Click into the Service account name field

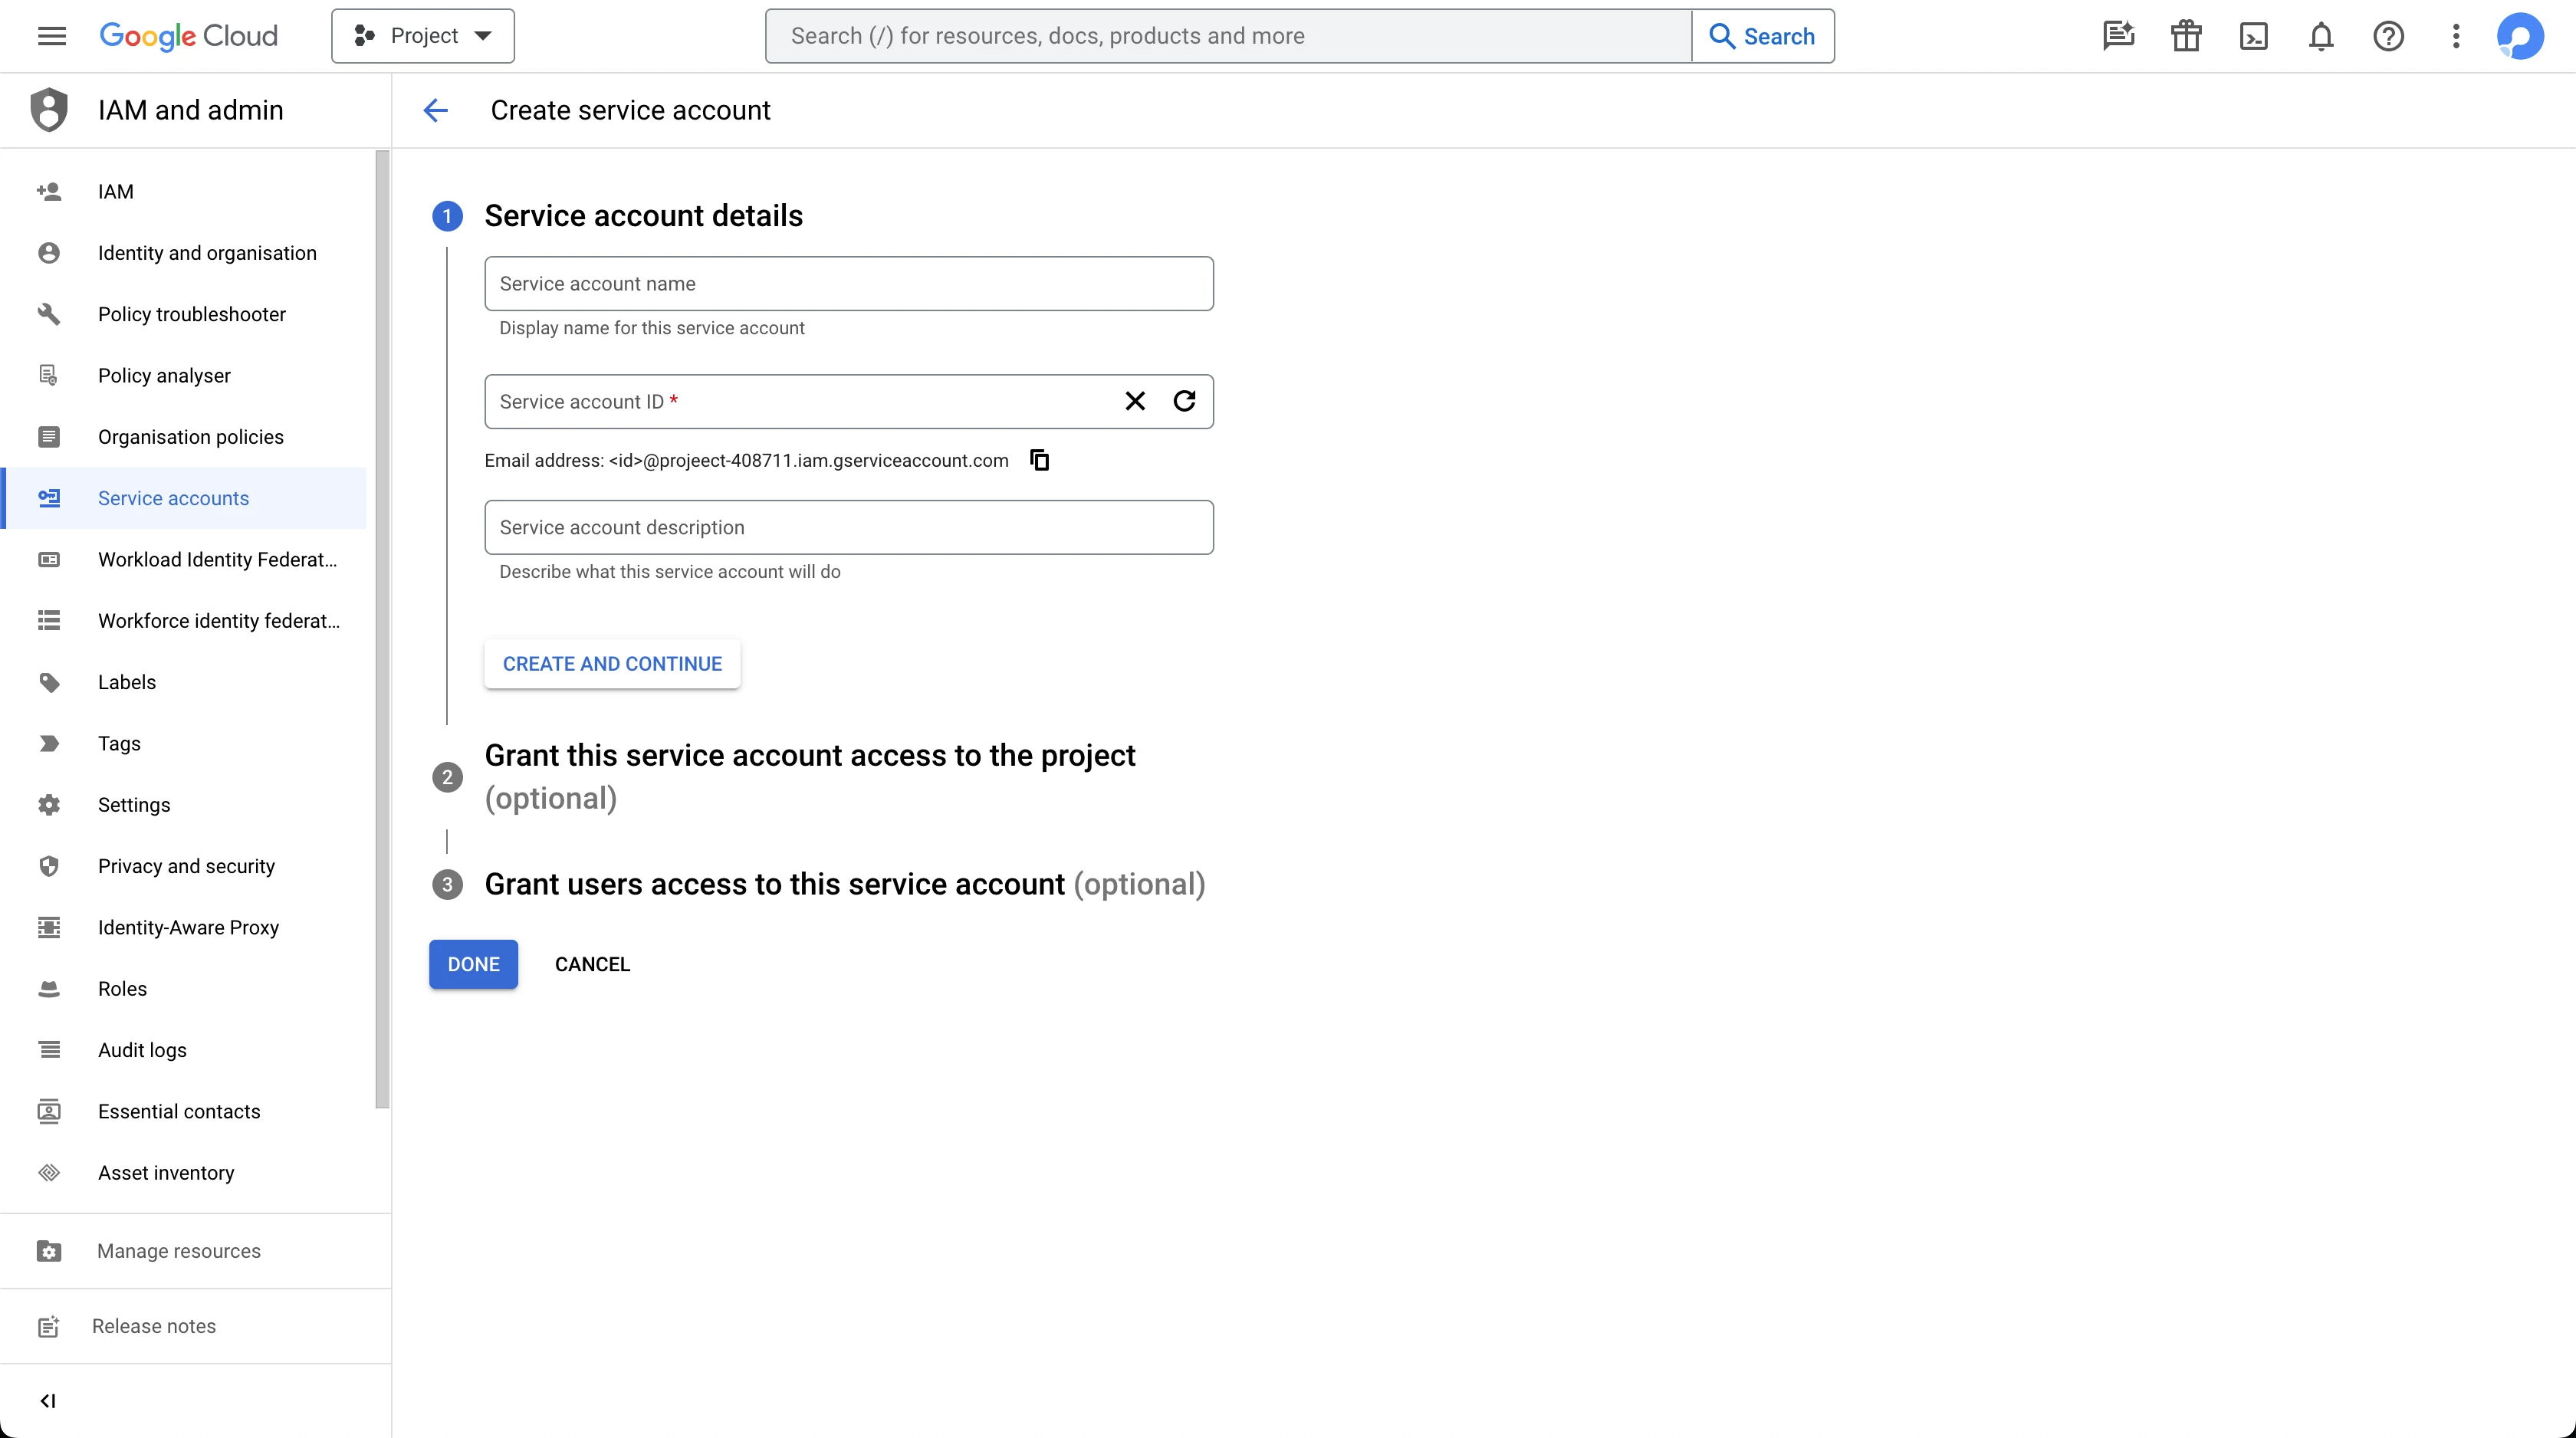(848, 284)
